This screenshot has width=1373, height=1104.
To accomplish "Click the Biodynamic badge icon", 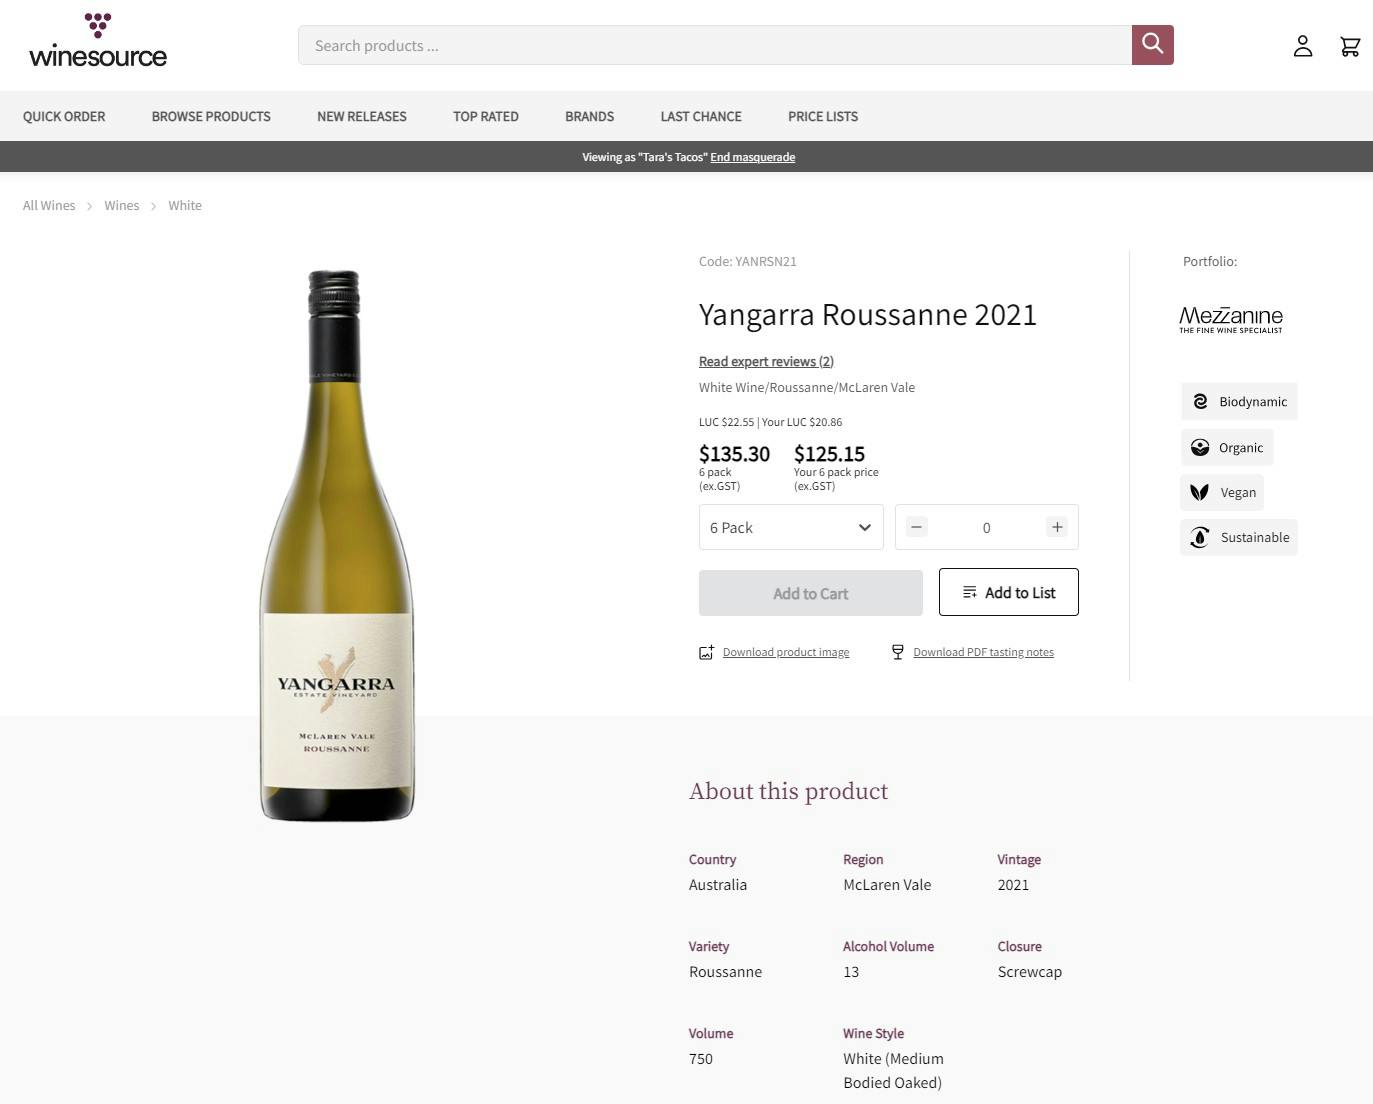I will 1200,401.
